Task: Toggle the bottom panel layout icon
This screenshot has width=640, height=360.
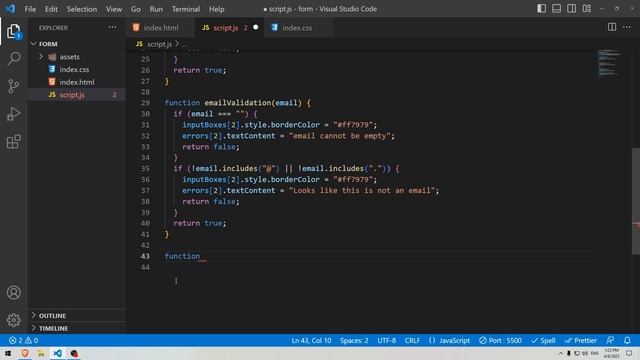Action: click(556, 9)
